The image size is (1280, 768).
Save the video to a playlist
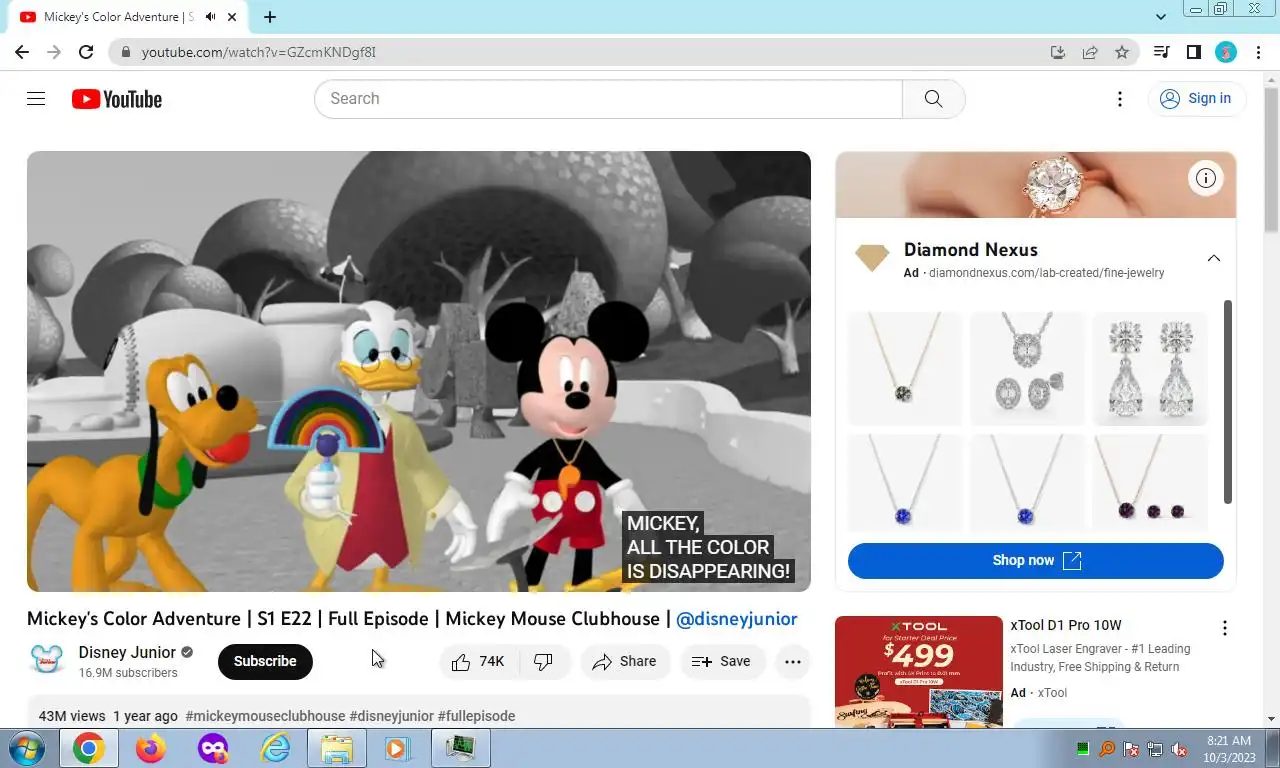722,661
